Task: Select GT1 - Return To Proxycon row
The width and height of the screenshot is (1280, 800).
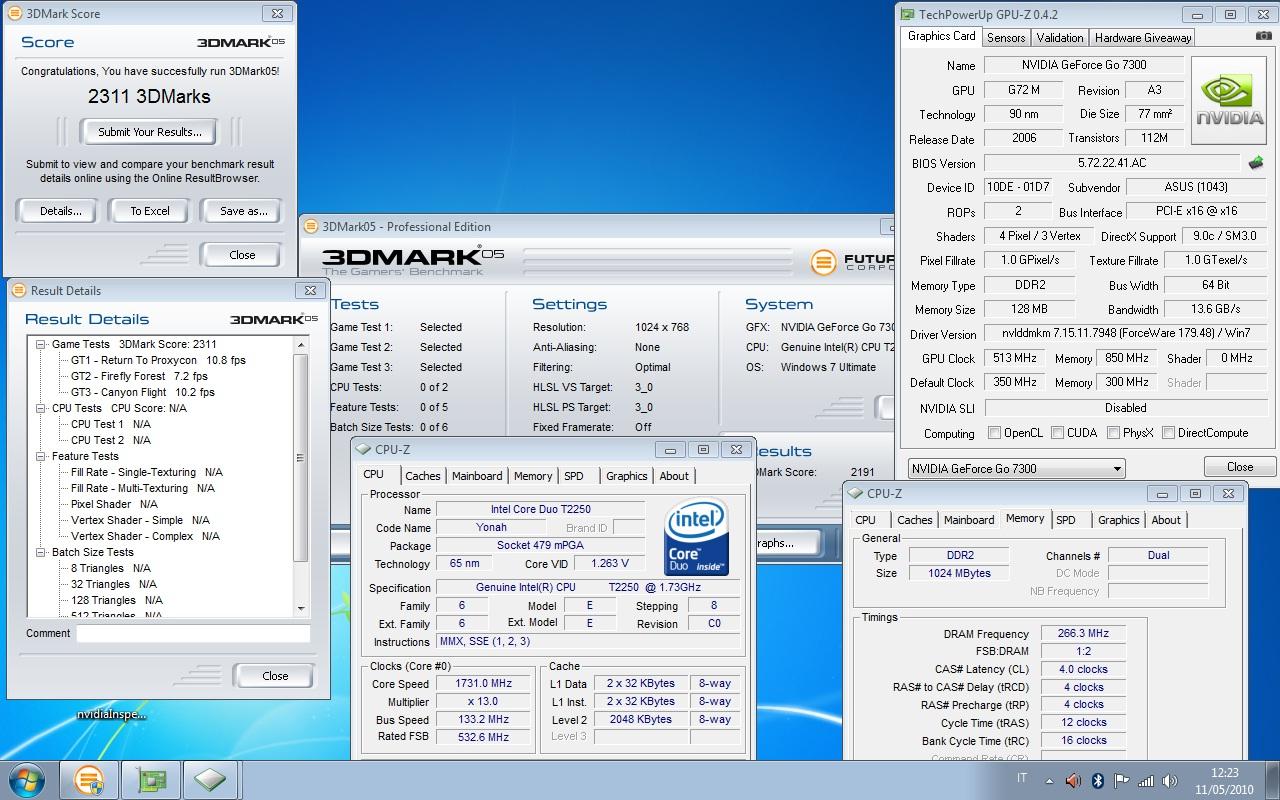Action: point(158,360)
